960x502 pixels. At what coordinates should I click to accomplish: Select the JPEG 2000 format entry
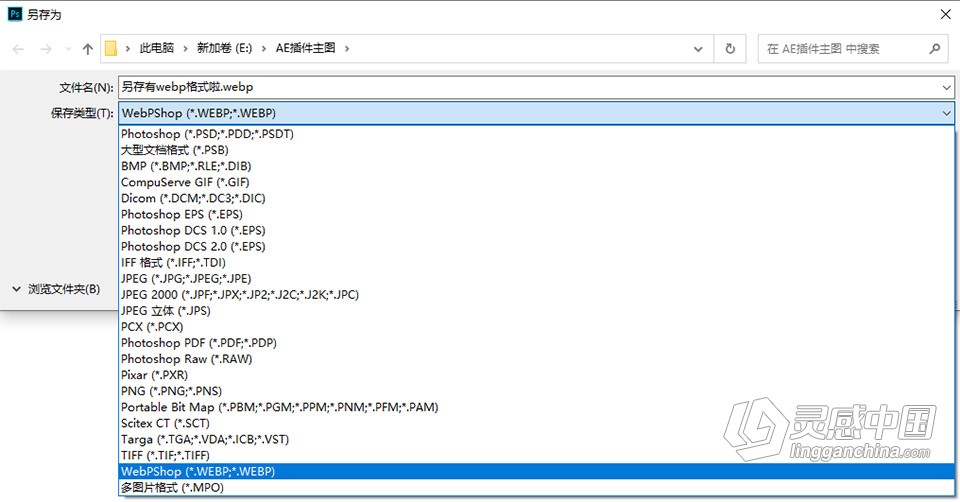[536, 294]
